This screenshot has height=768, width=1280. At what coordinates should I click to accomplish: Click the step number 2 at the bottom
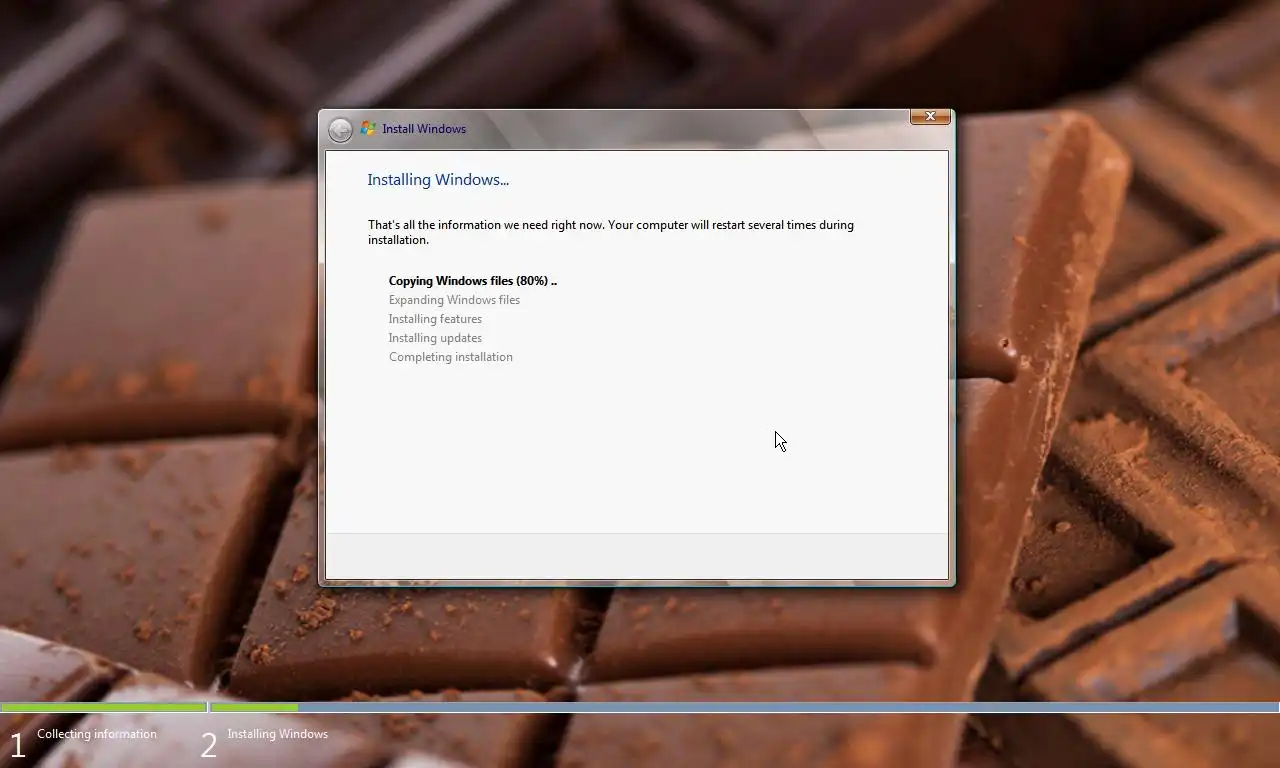click(208, 745)
